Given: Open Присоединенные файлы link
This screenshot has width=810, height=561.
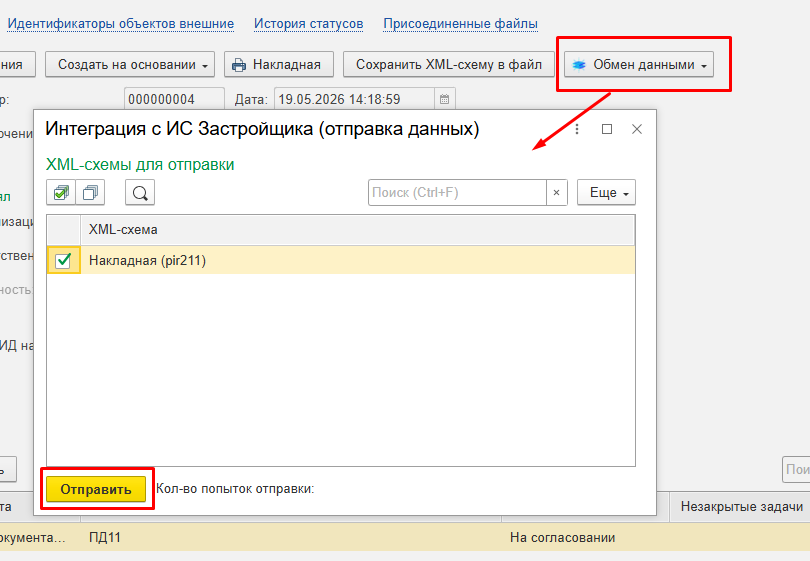Looking at the screenshot, I should click(x=460, y=24).
